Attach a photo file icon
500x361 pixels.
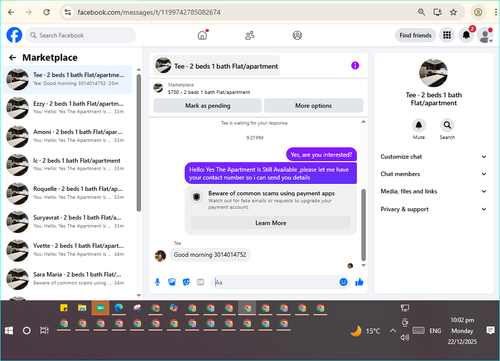172,282
